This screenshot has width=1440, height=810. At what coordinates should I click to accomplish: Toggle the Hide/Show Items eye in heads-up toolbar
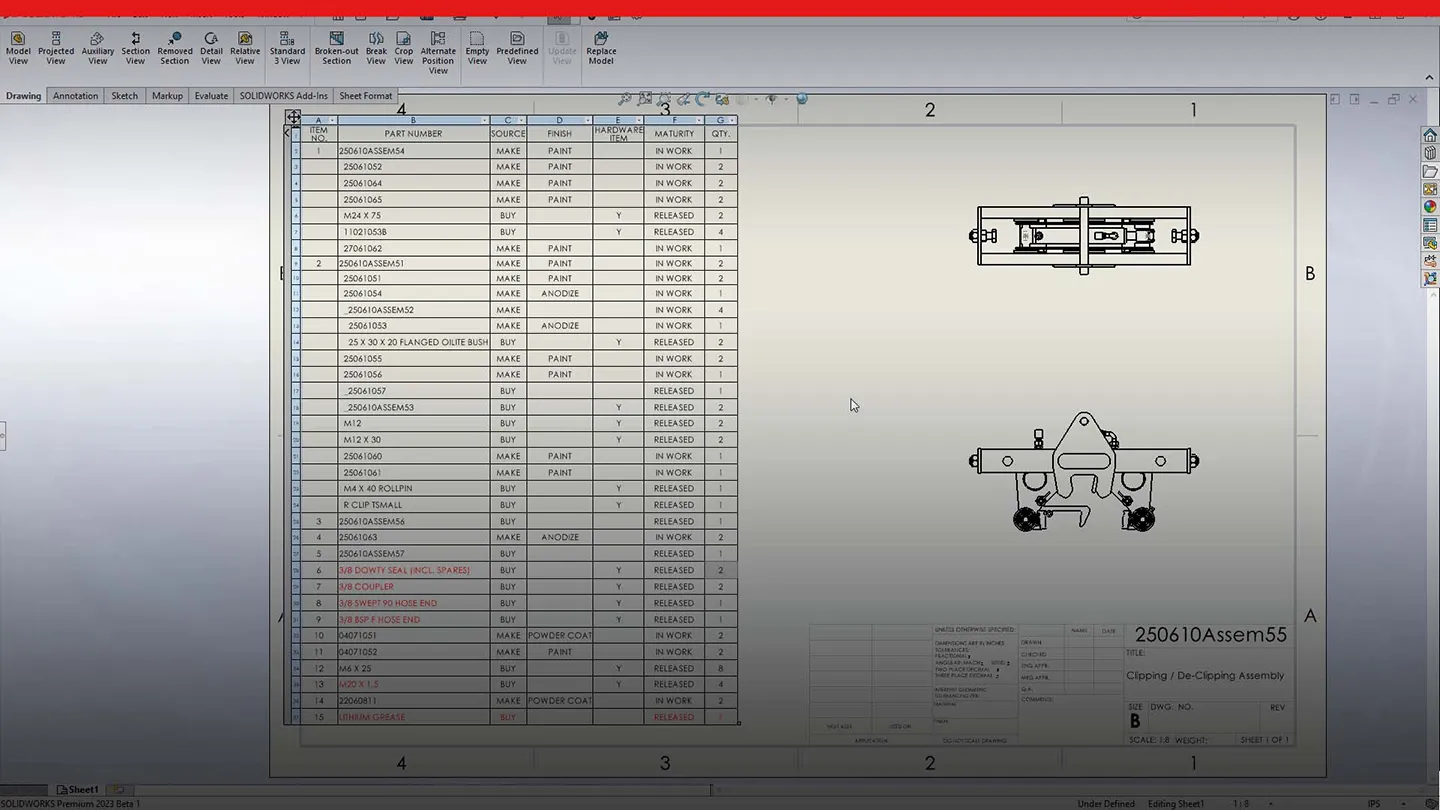tap(772, 99)
